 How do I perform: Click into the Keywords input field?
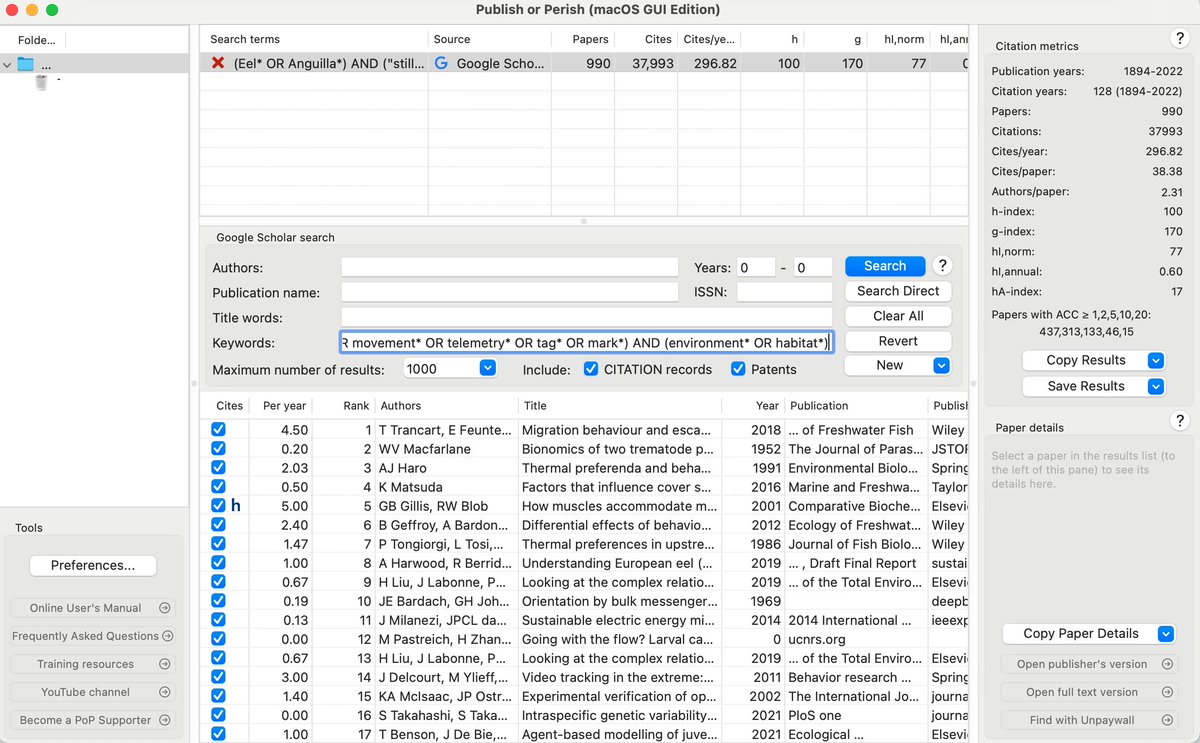[586, 343]
